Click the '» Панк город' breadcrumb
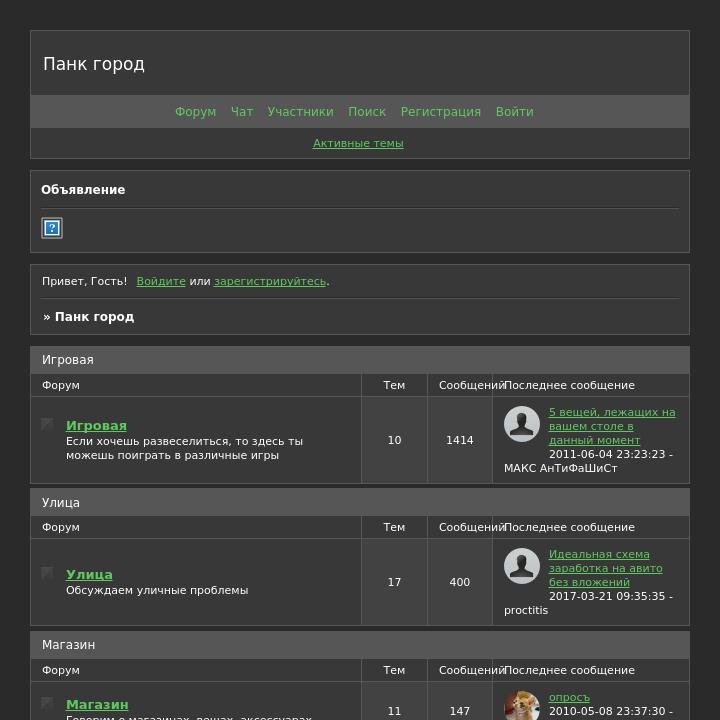The width and height of the screenshot is (720, 720). [x=89, y=317]
